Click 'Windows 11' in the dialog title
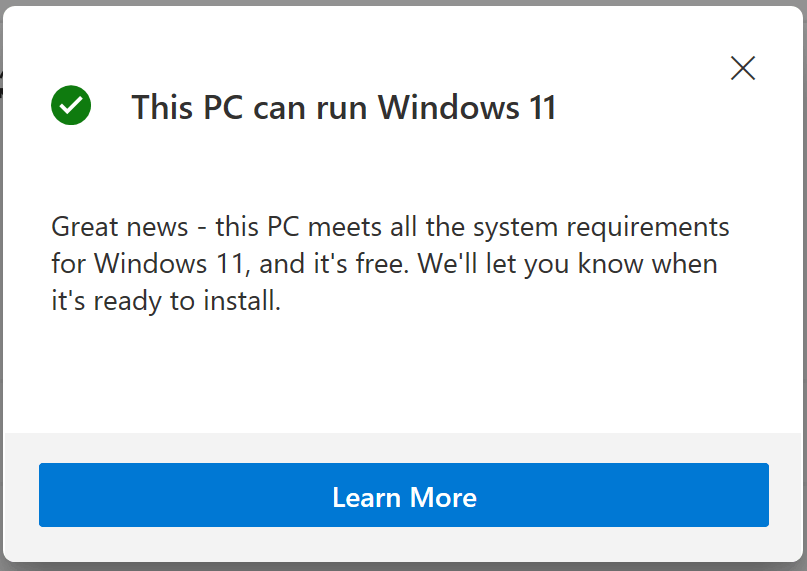The height and width of the screenshot is (571, 807). coord(467,107)
